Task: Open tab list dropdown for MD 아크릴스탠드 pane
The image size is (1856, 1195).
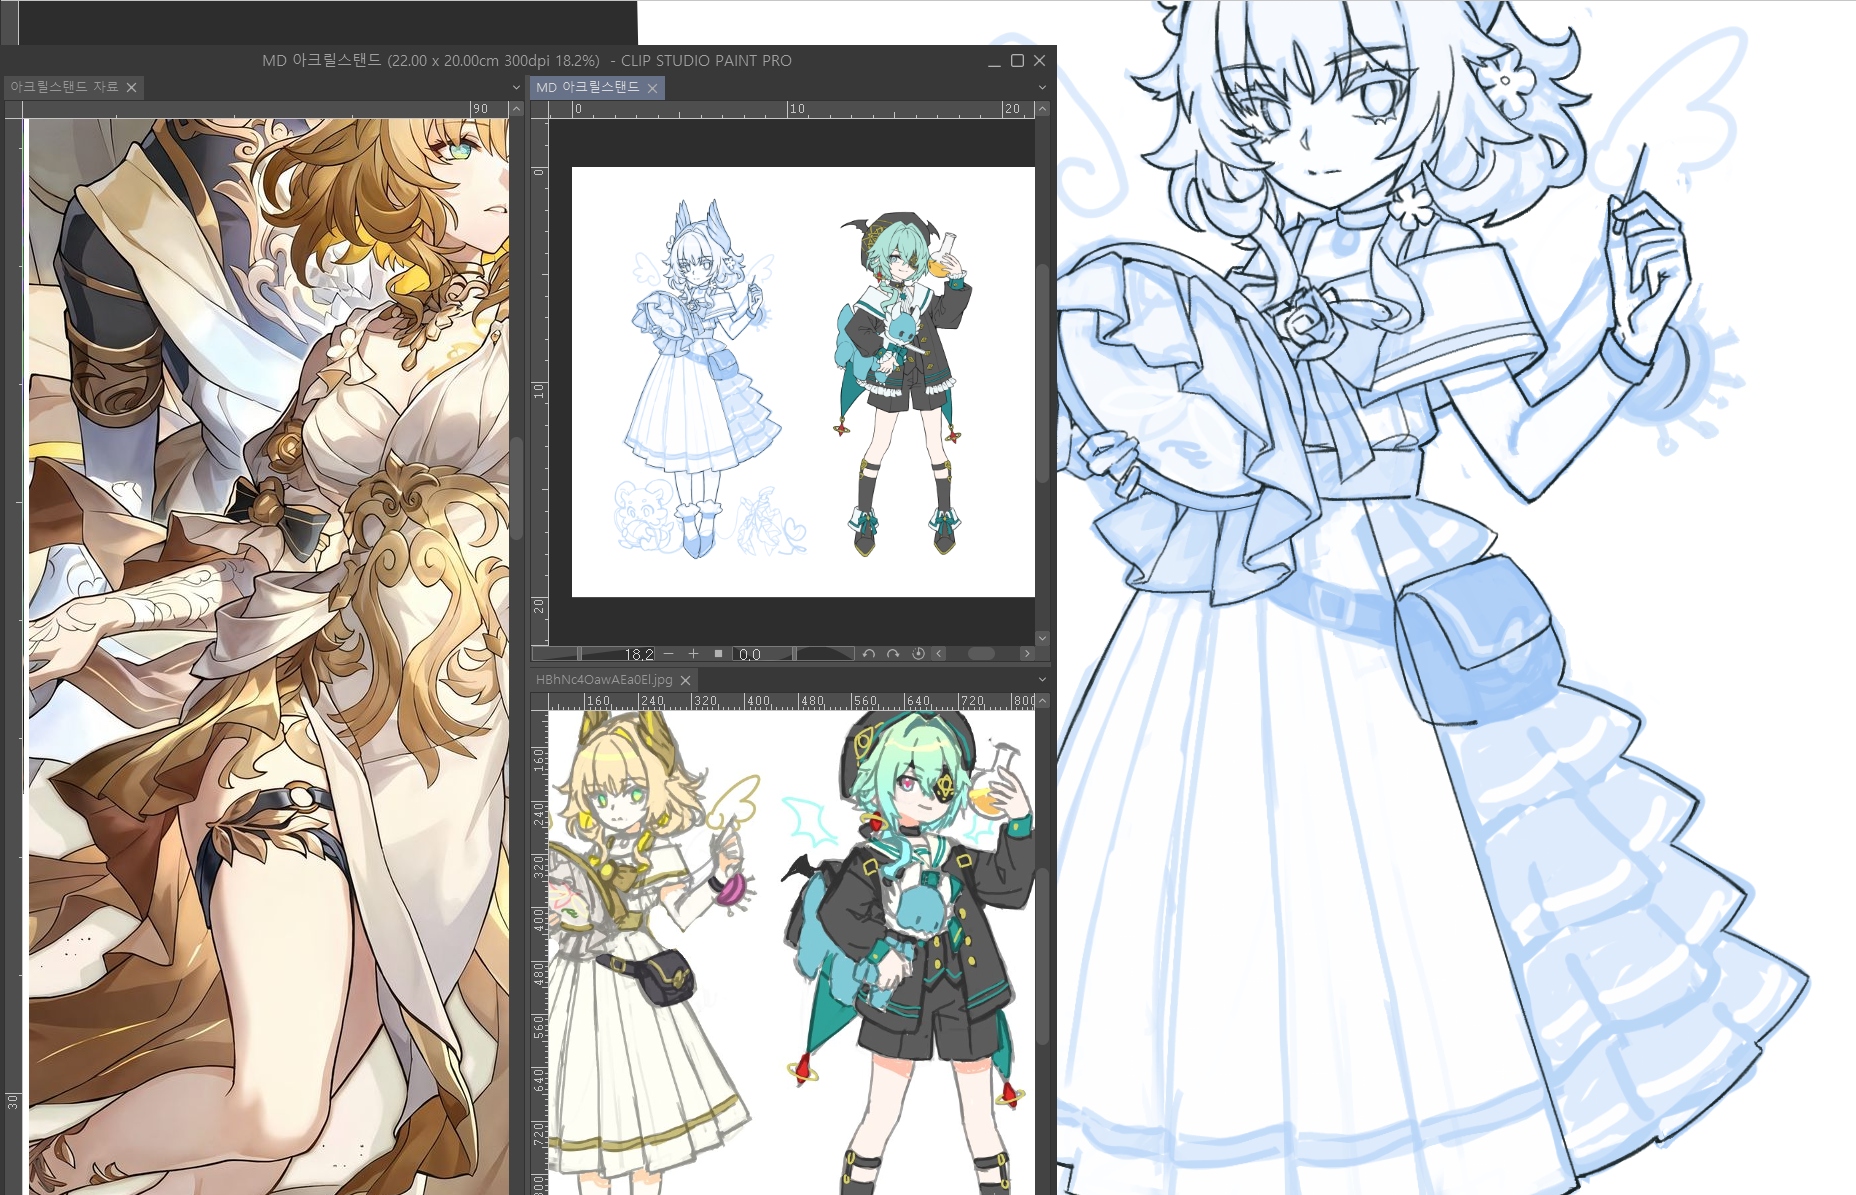Action: click(x=1042, y=88)
